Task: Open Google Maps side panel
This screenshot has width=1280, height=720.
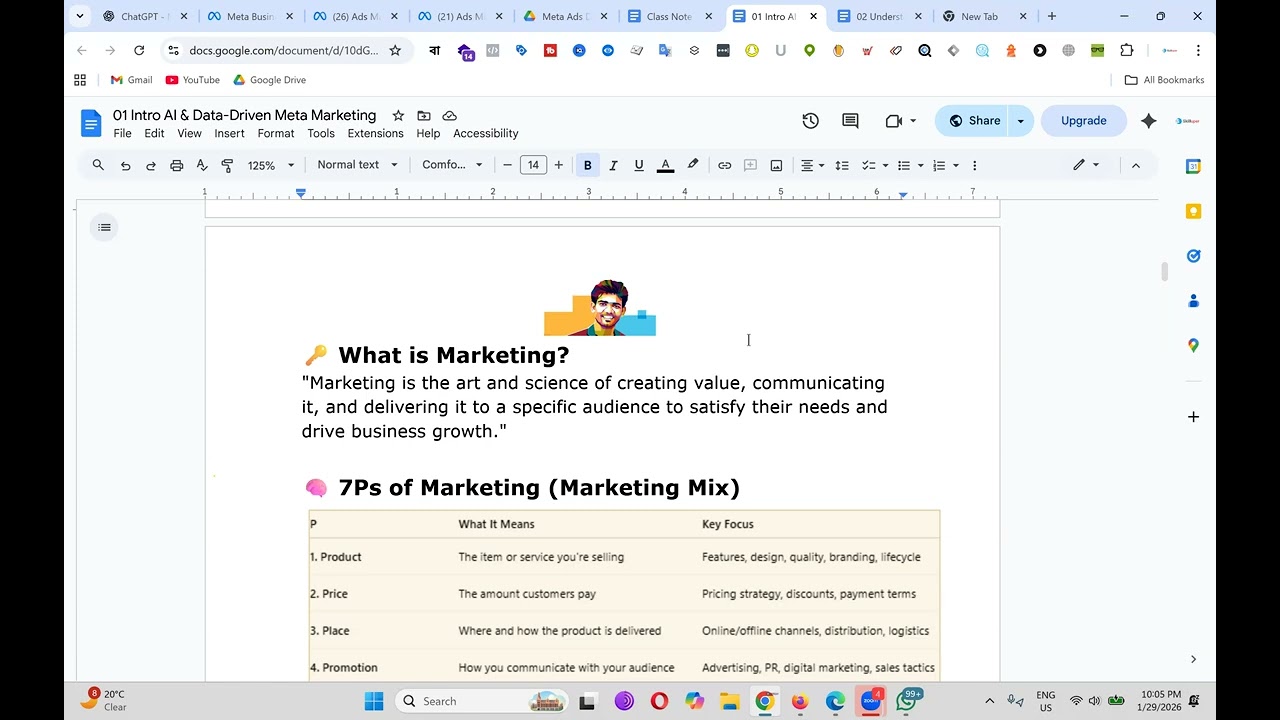Action: tap(1193, 345)
